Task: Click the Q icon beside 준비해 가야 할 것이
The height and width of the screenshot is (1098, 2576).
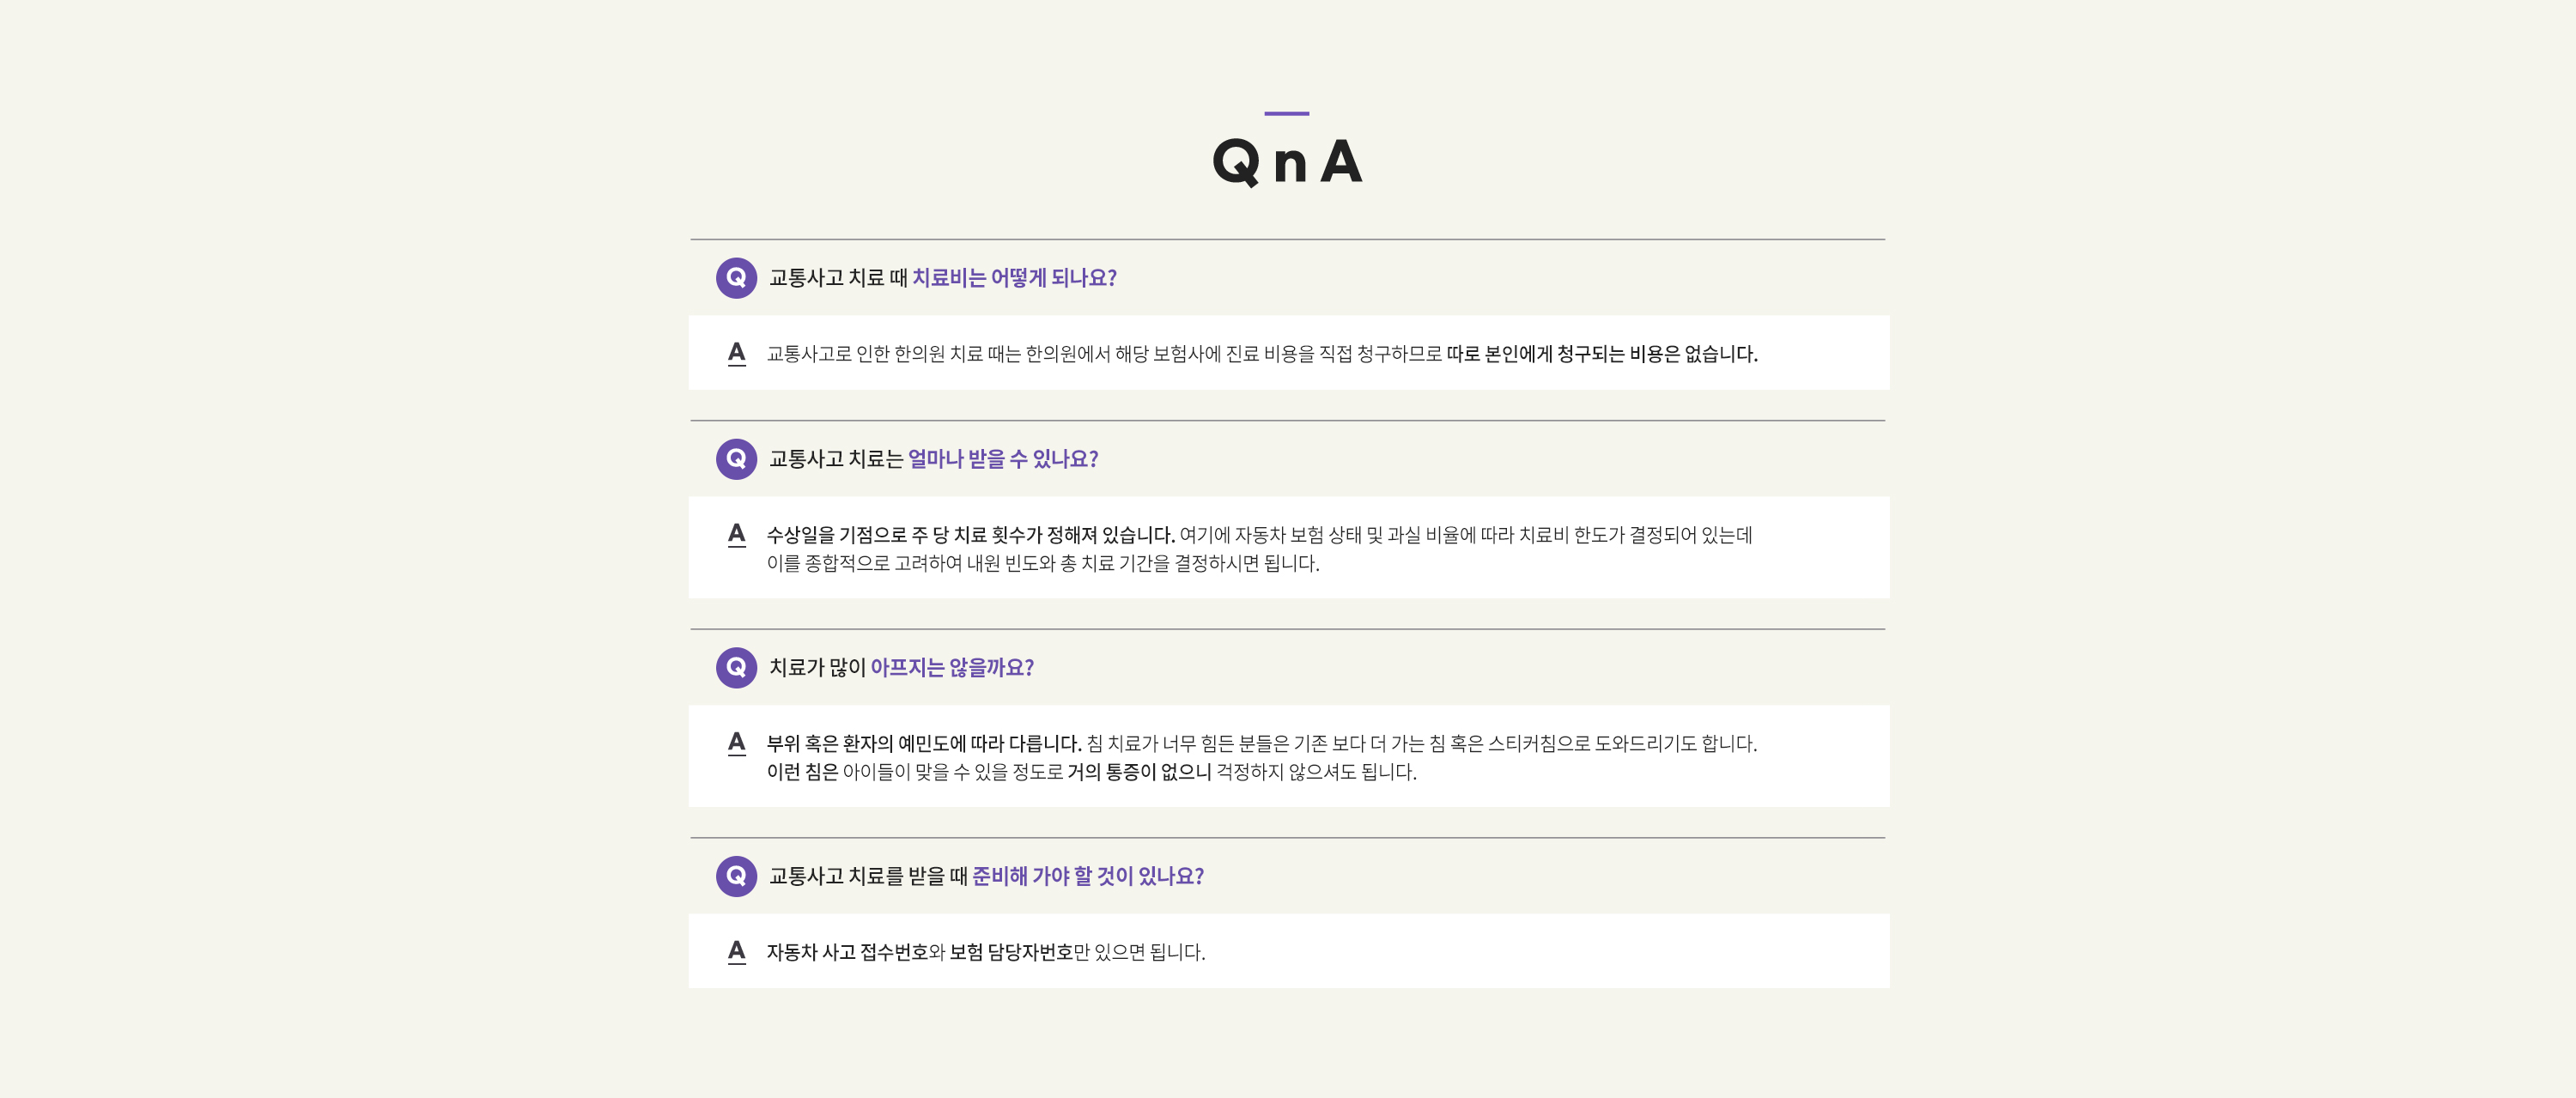Action: (x=736, y=876)
